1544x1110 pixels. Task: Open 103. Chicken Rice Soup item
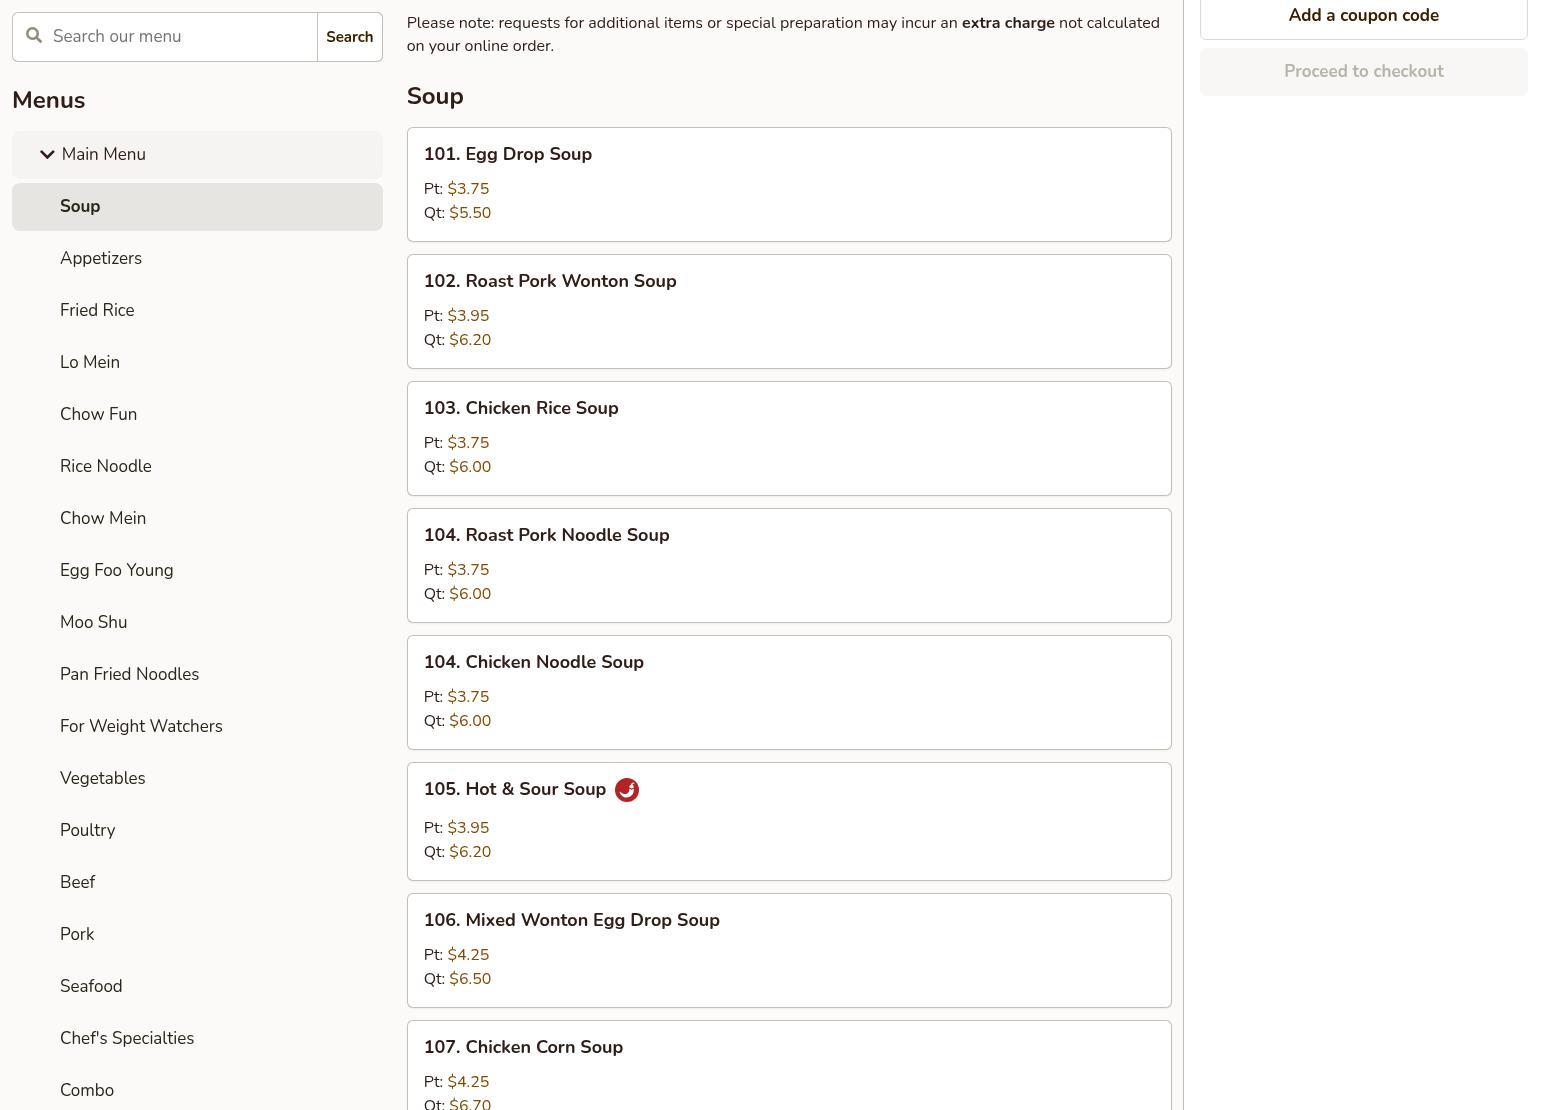[x=788, y=438]
